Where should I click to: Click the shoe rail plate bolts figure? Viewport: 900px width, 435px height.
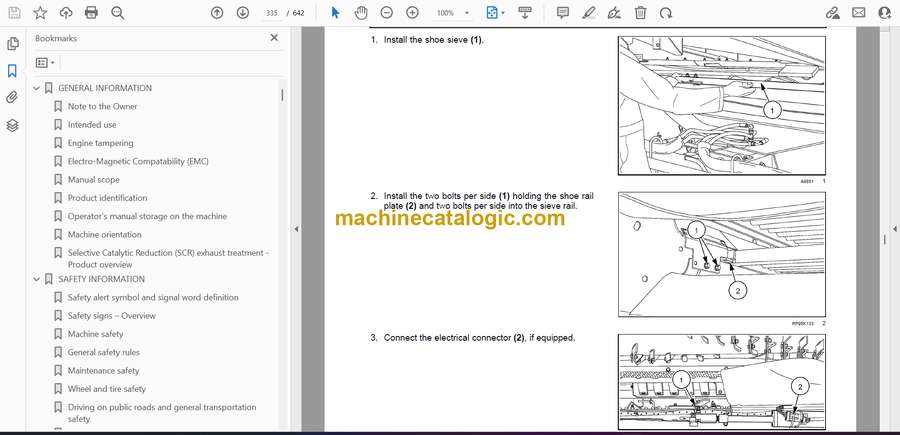(x=721, y=255)
